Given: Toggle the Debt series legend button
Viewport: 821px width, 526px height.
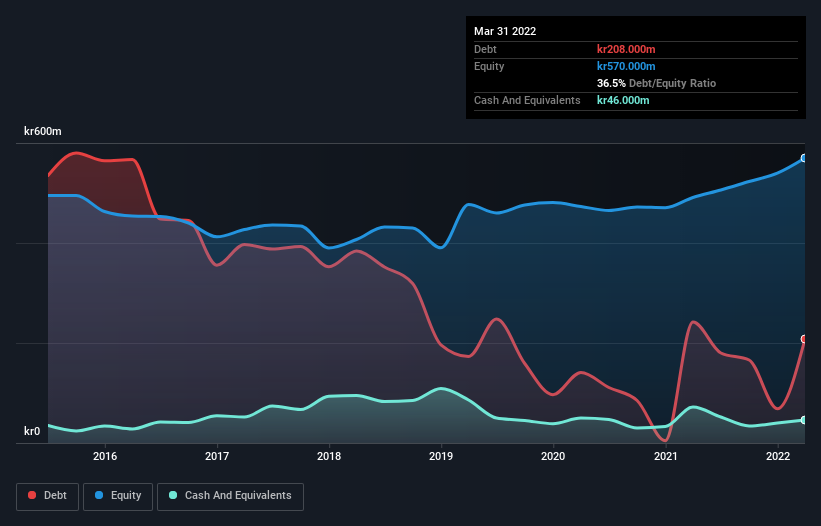Looking at the screenshot, I should coord(48,496).
